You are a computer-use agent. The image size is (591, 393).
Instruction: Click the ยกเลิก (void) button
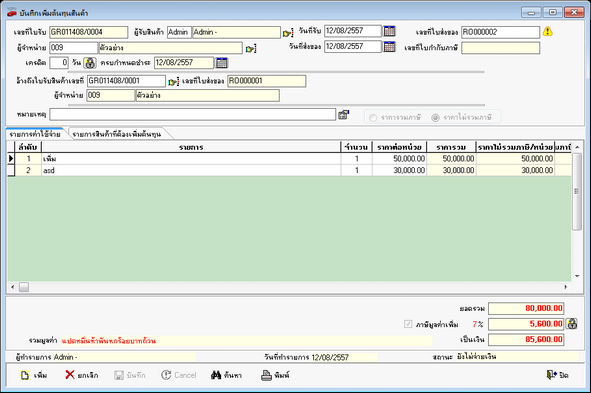[x=81, y=375]
